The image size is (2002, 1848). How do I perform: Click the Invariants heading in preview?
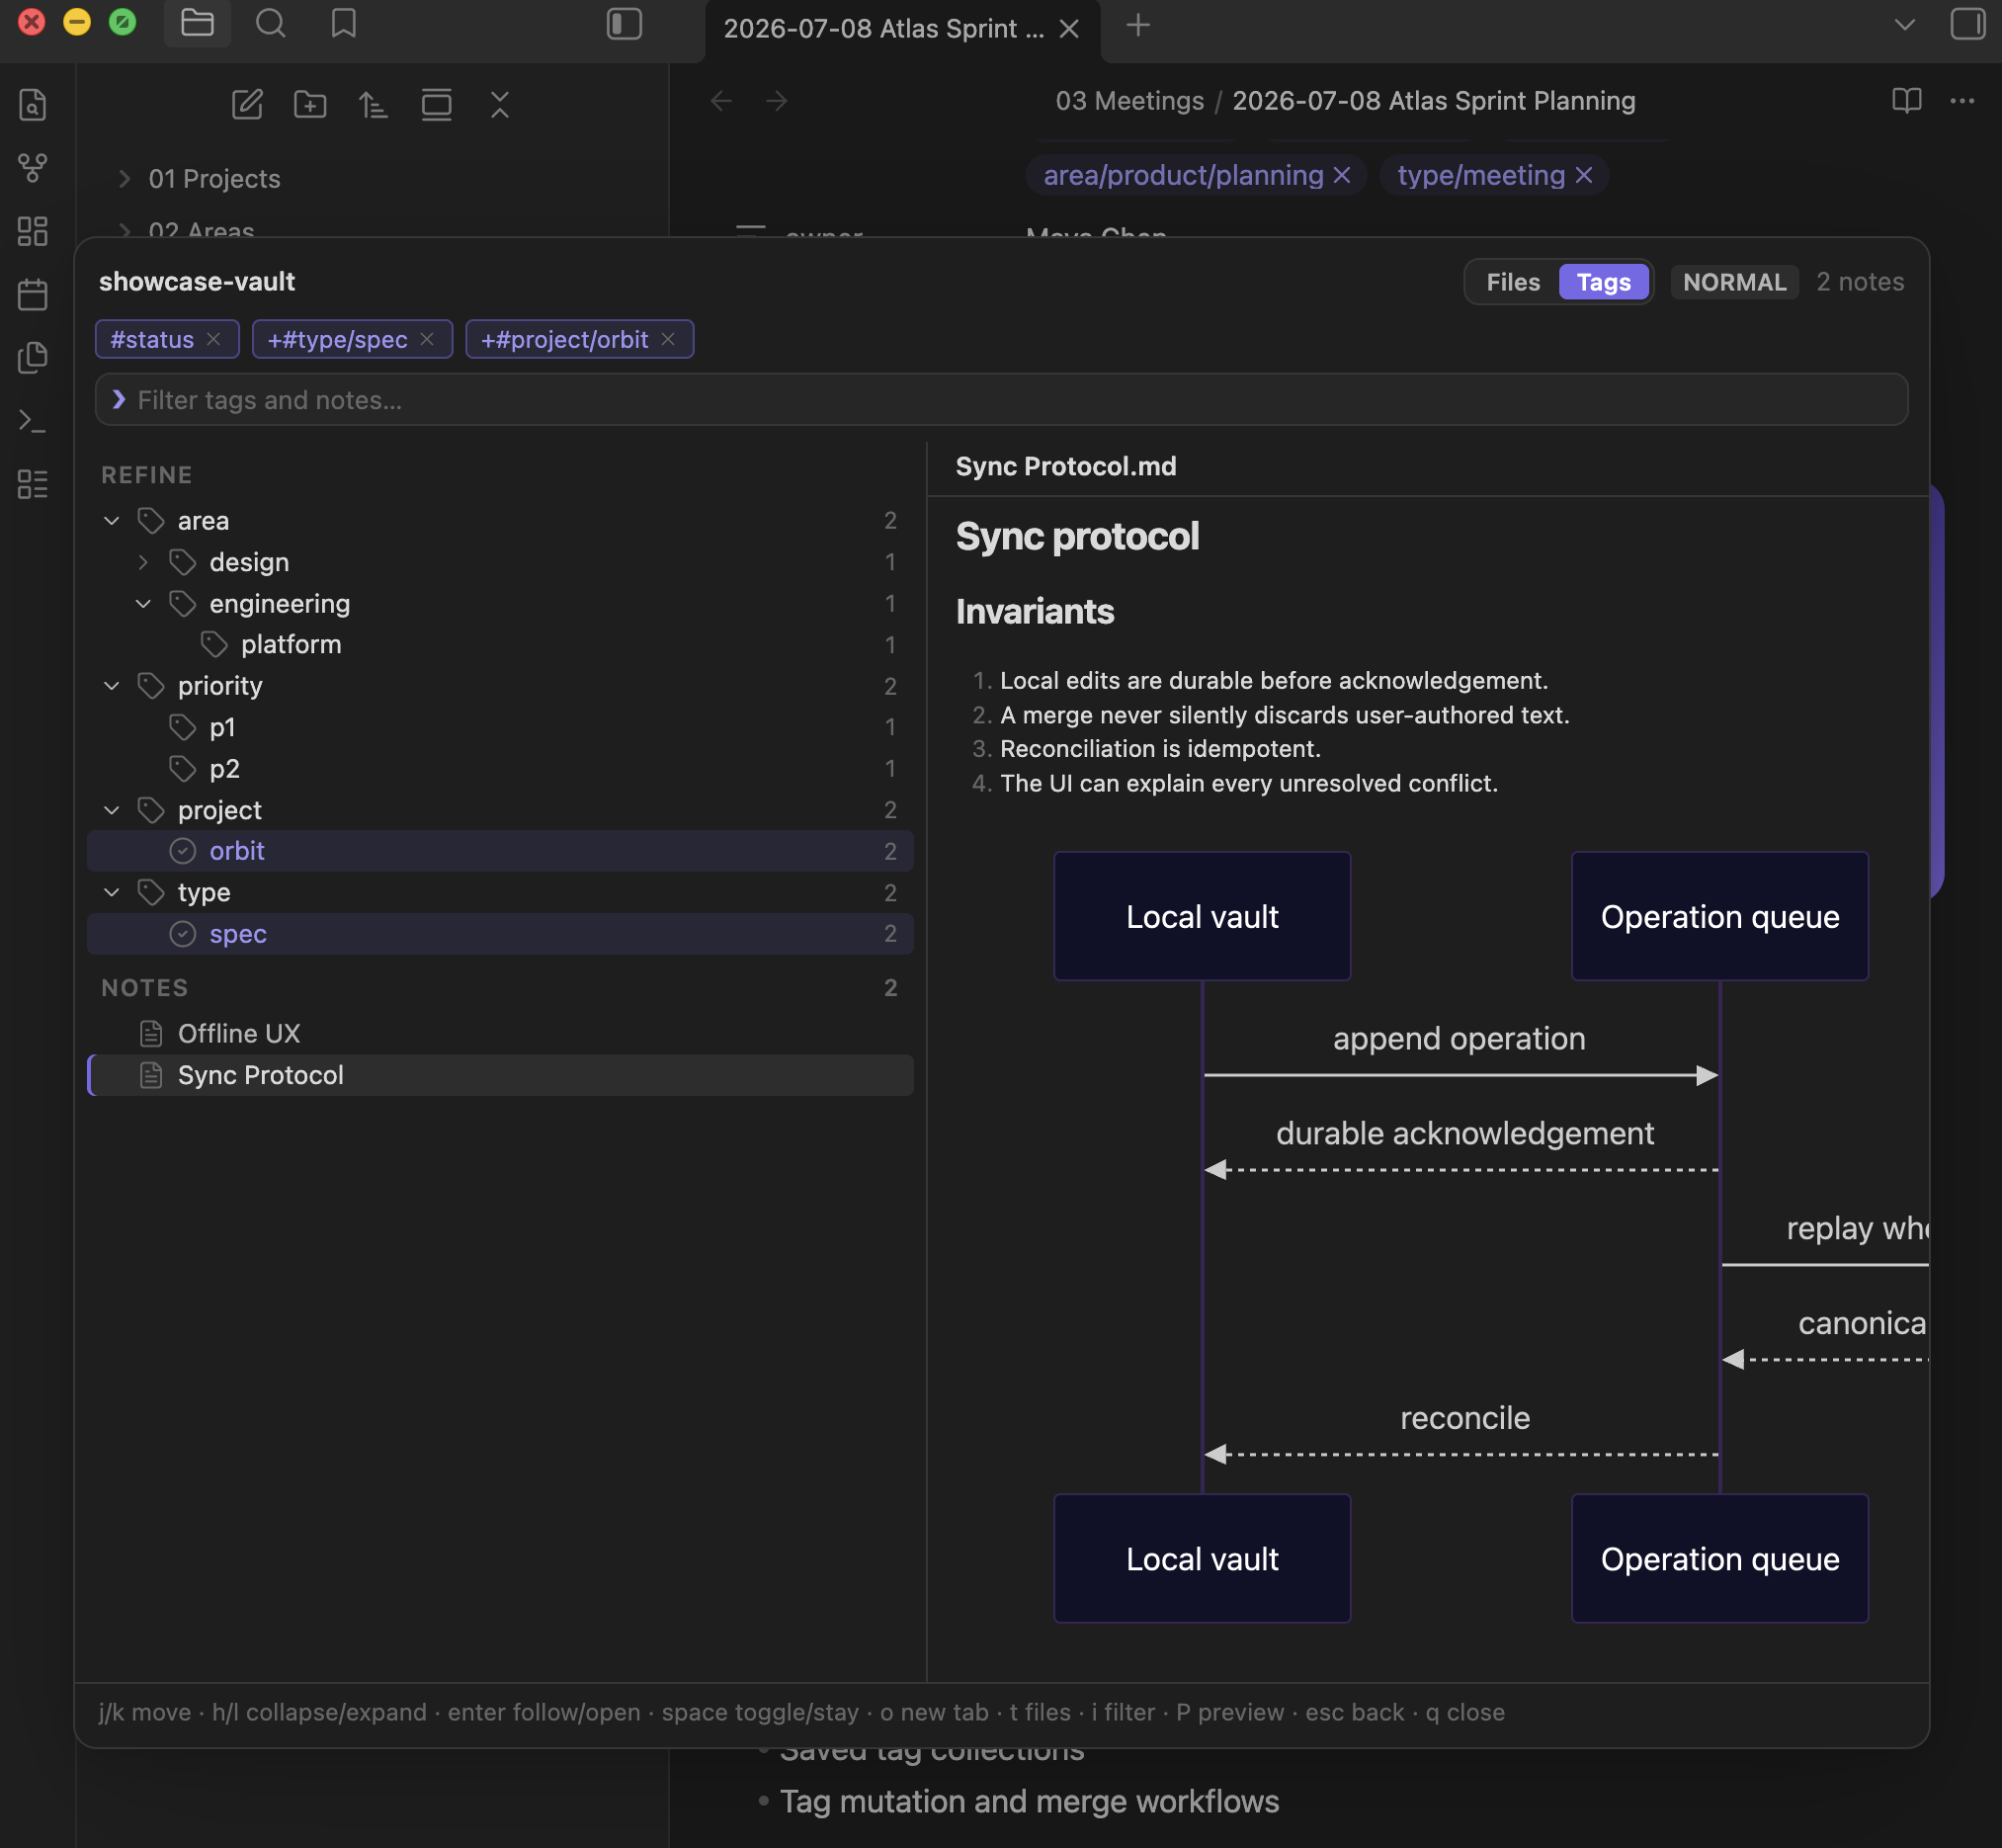tap(1034, 612)
